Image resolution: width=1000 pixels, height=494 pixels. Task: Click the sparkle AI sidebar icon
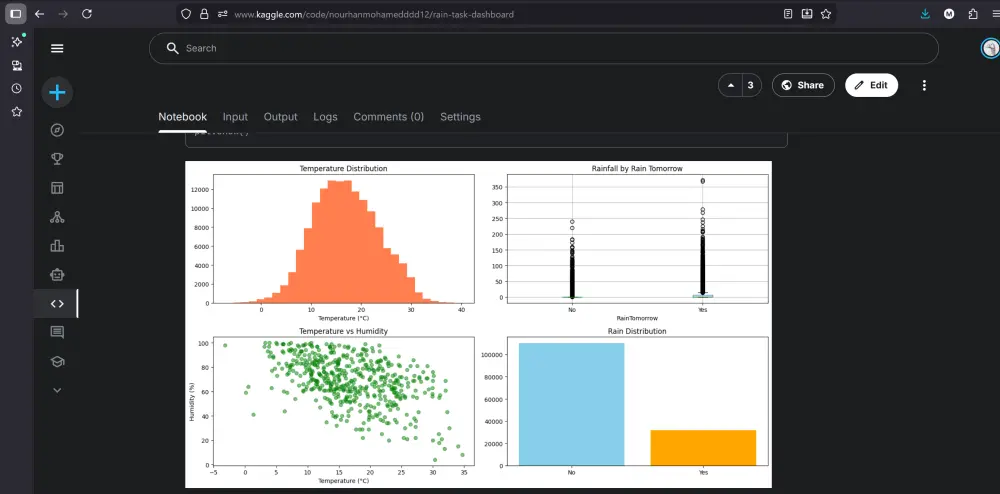(x=17, y=41)
